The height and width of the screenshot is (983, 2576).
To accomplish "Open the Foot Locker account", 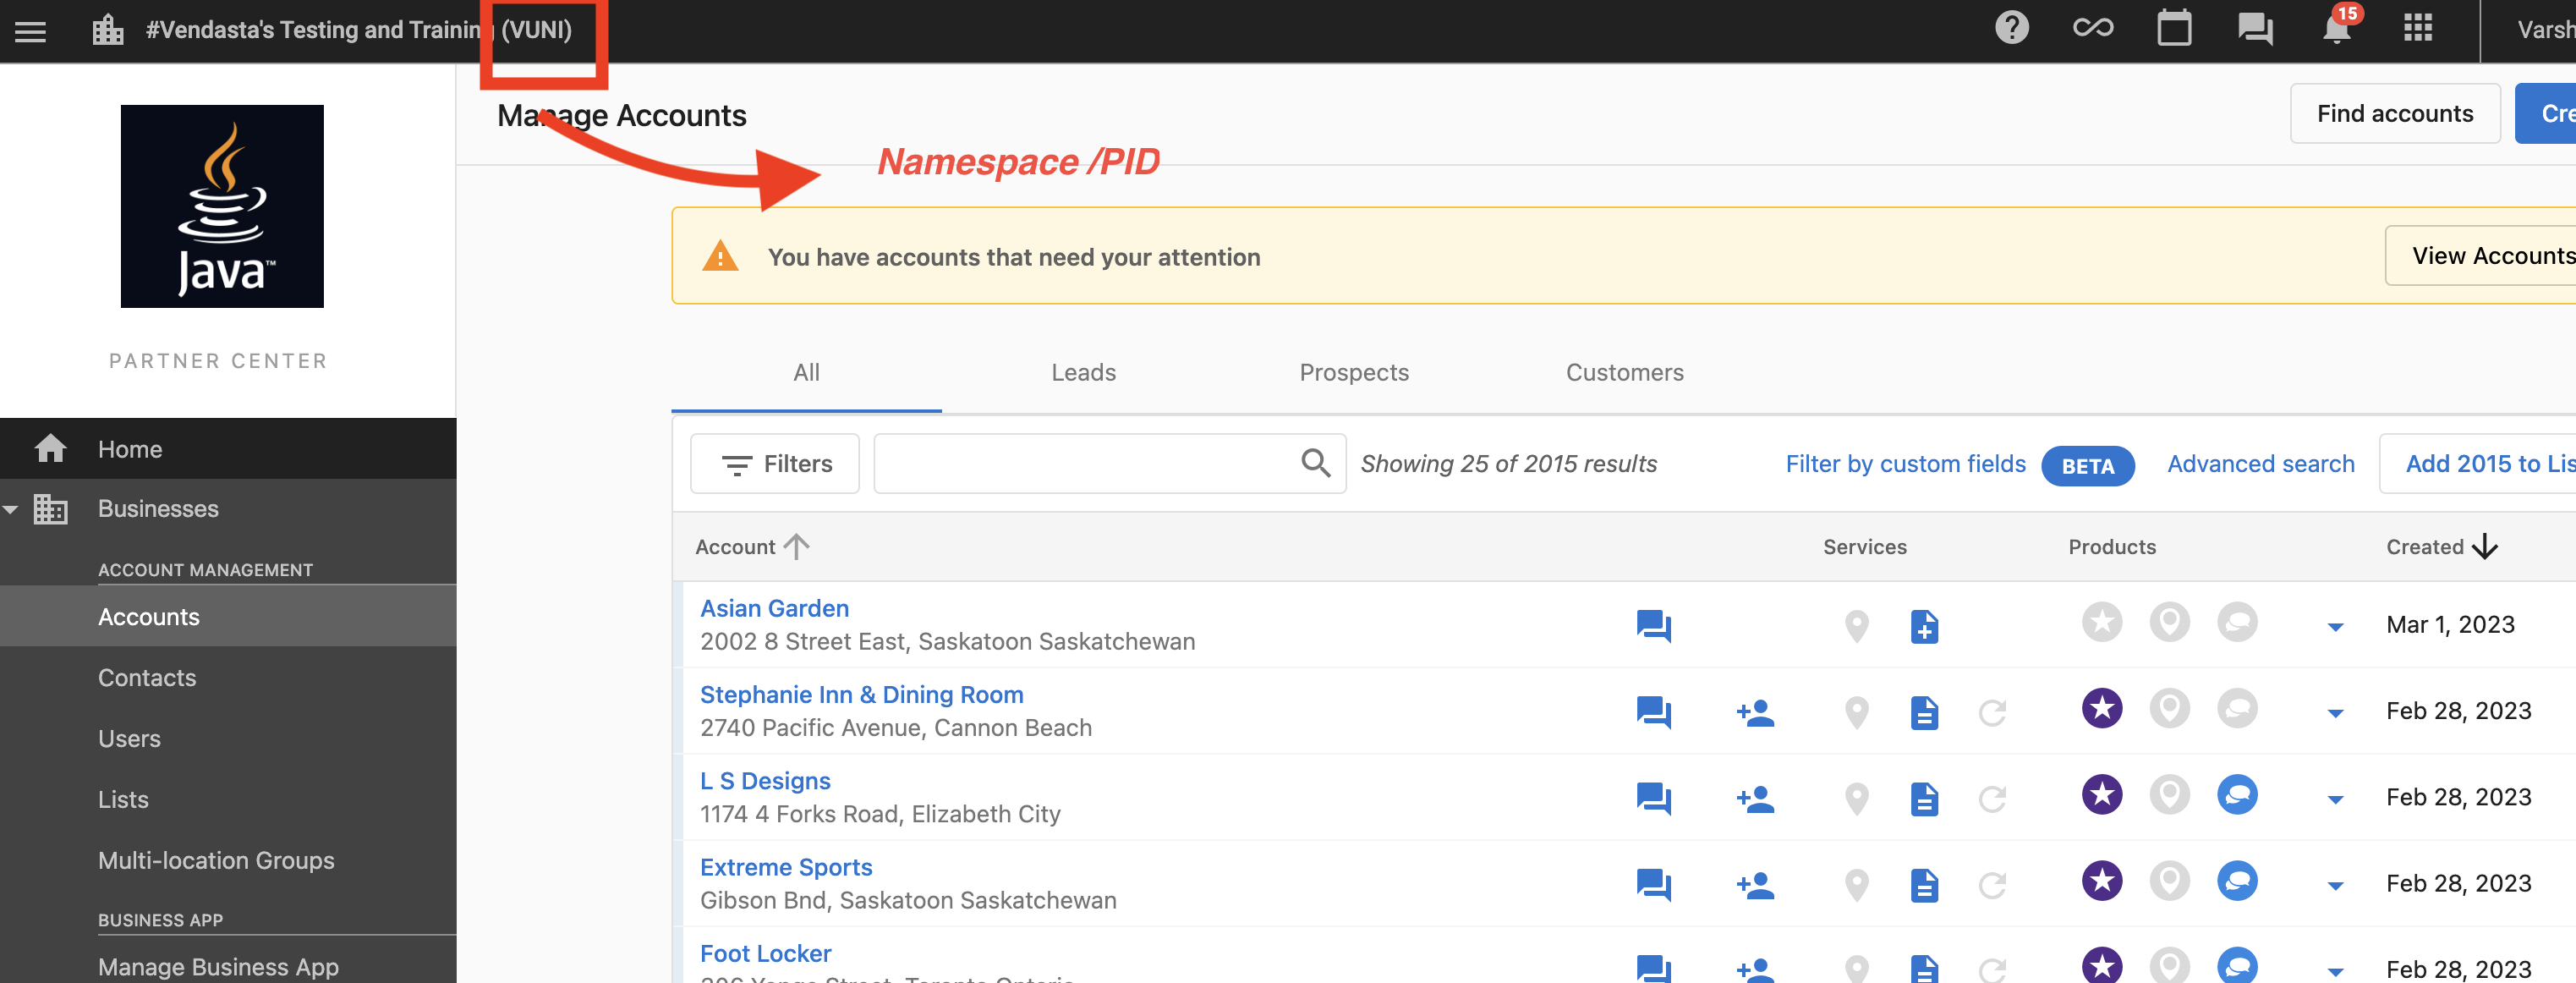I will point(765,953).
